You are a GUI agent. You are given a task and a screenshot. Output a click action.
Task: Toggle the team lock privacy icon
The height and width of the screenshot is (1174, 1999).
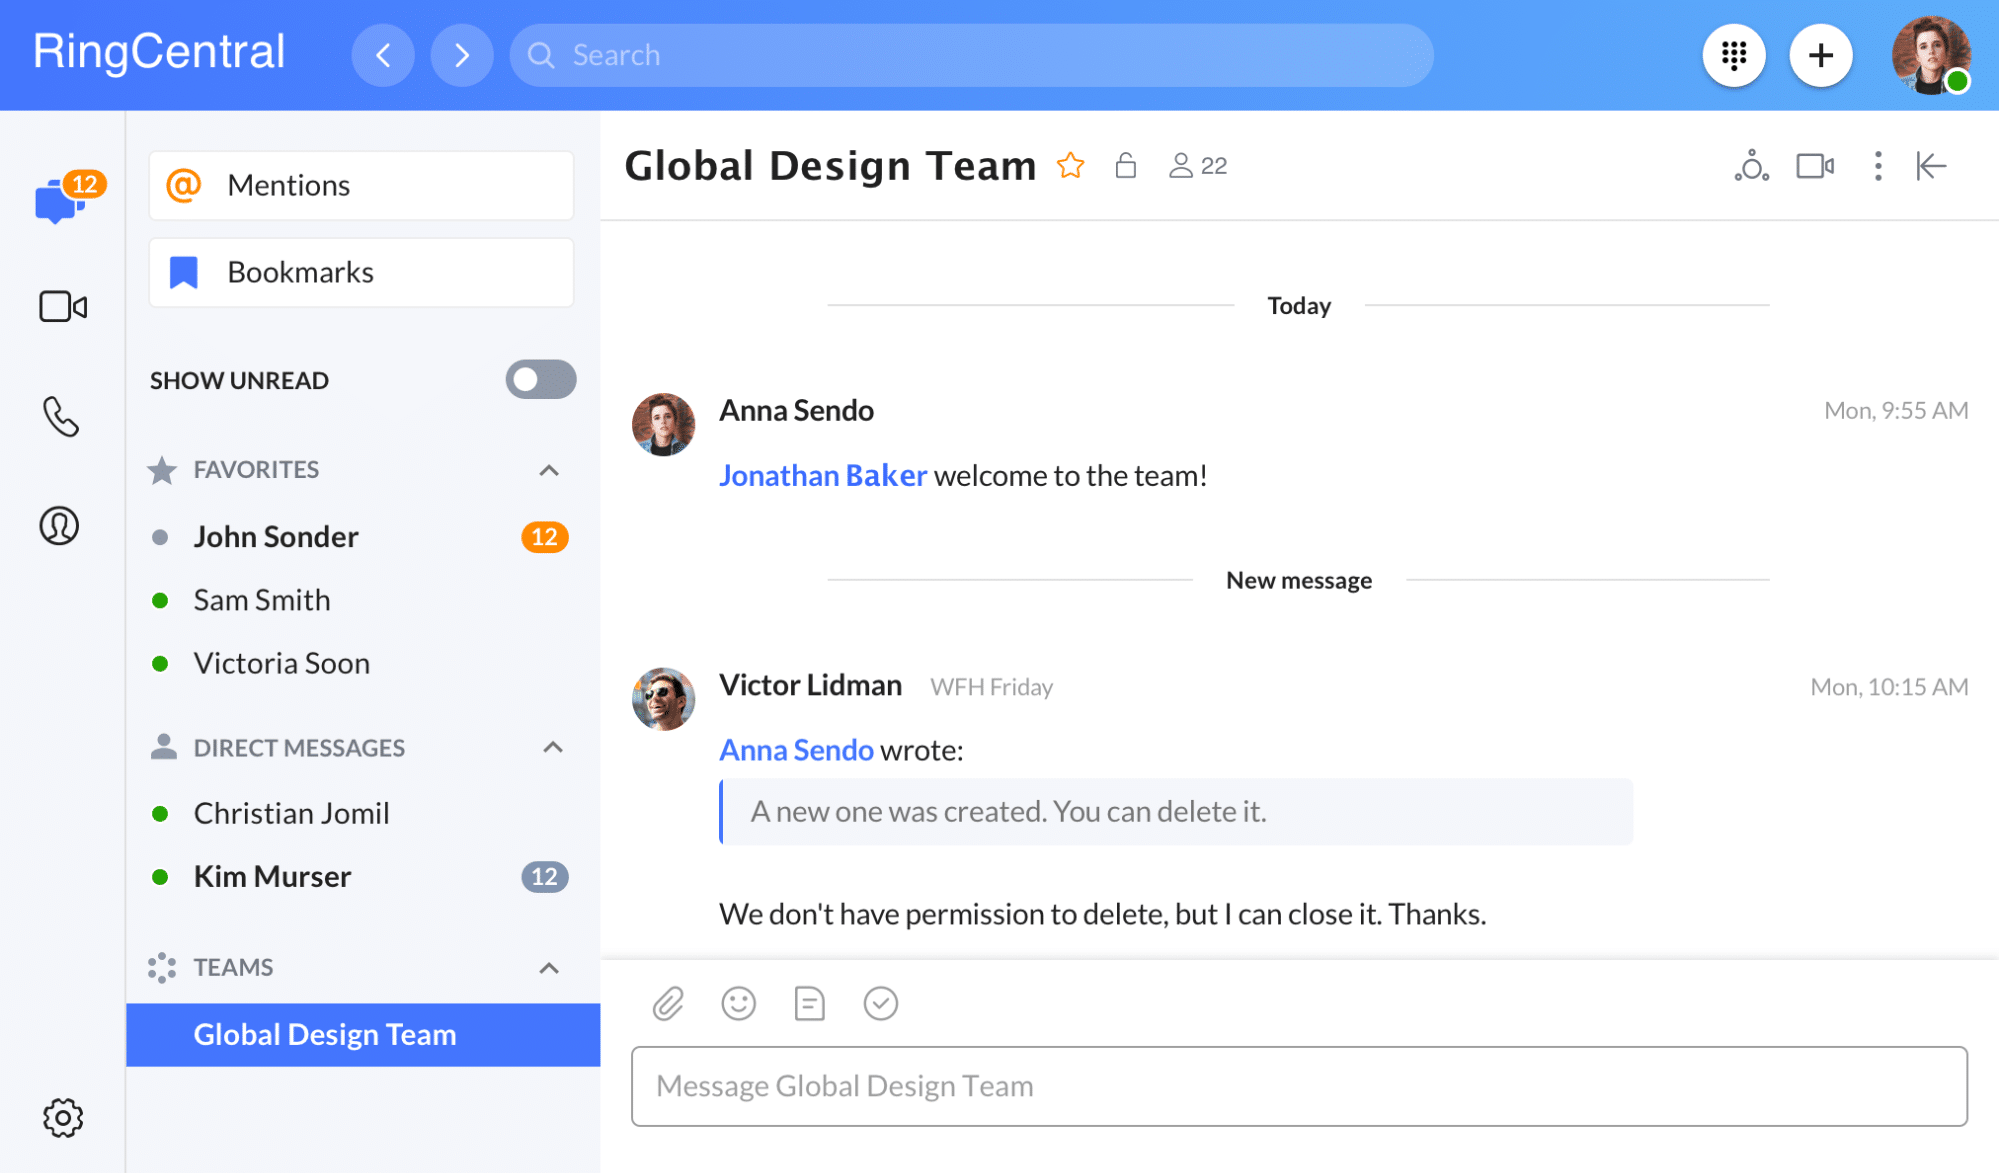tap(1125, 166)
